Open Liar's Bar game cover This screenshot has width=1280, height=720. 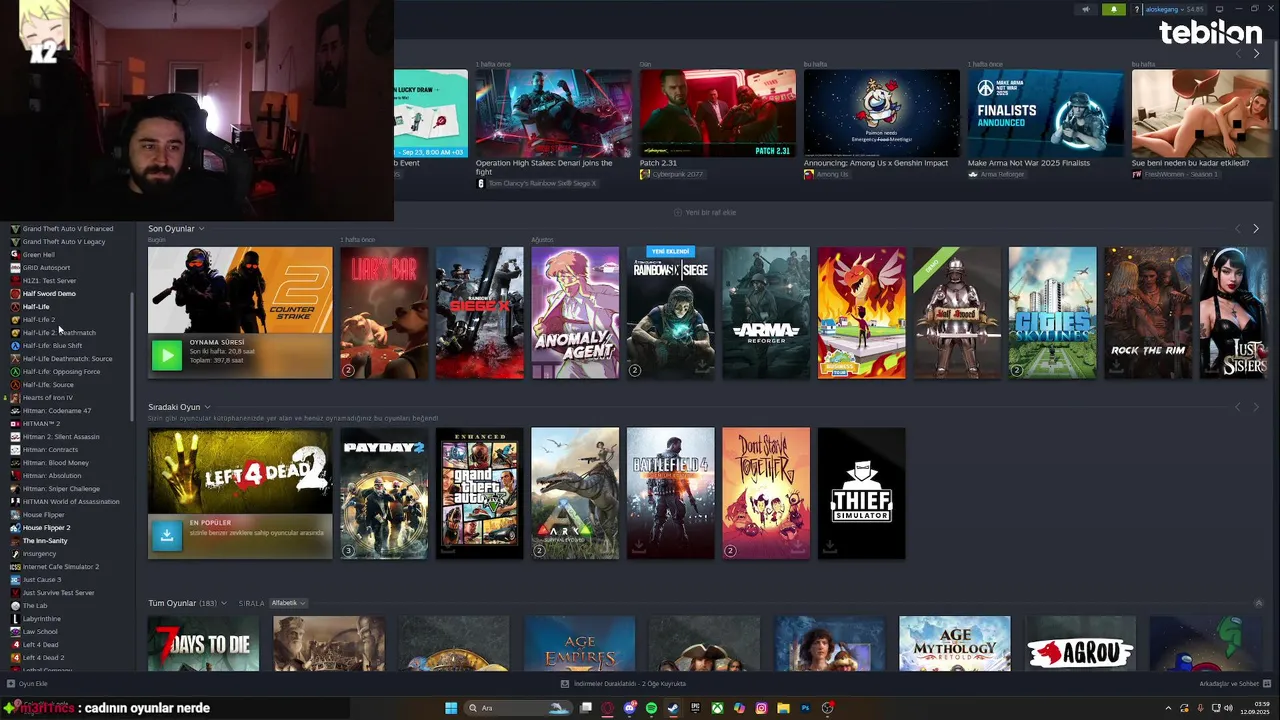(x=384, y=313)
